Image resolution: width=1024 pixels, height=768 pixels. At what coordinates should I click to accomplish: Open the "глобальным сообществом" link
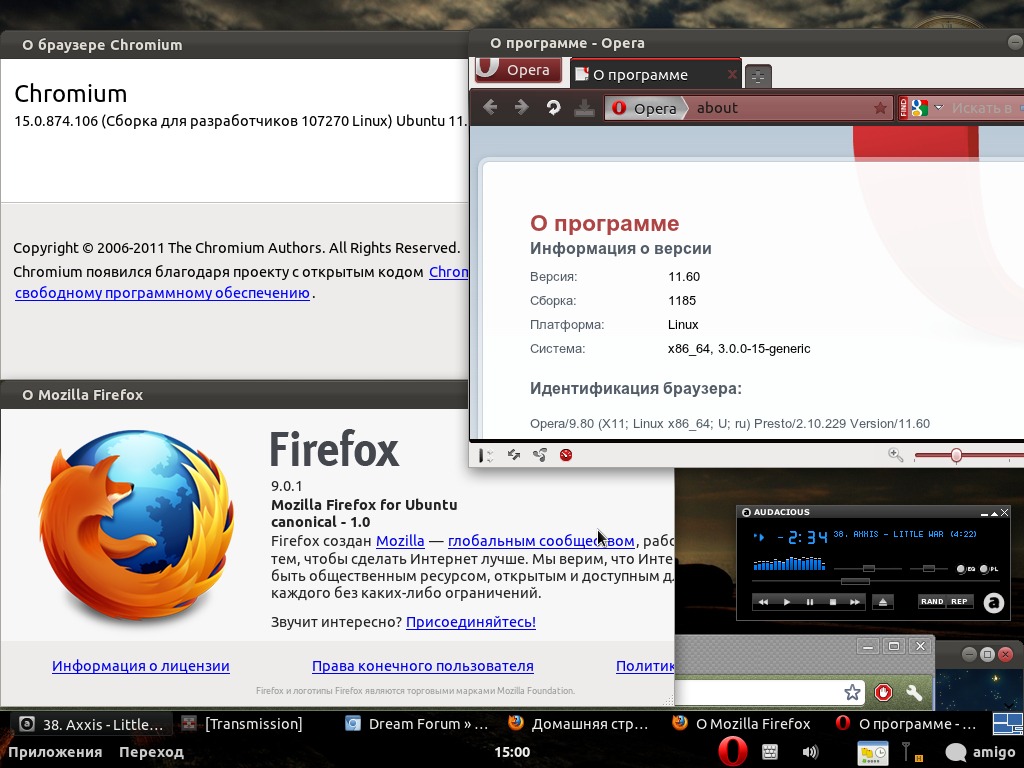click(x=541, y=541)
